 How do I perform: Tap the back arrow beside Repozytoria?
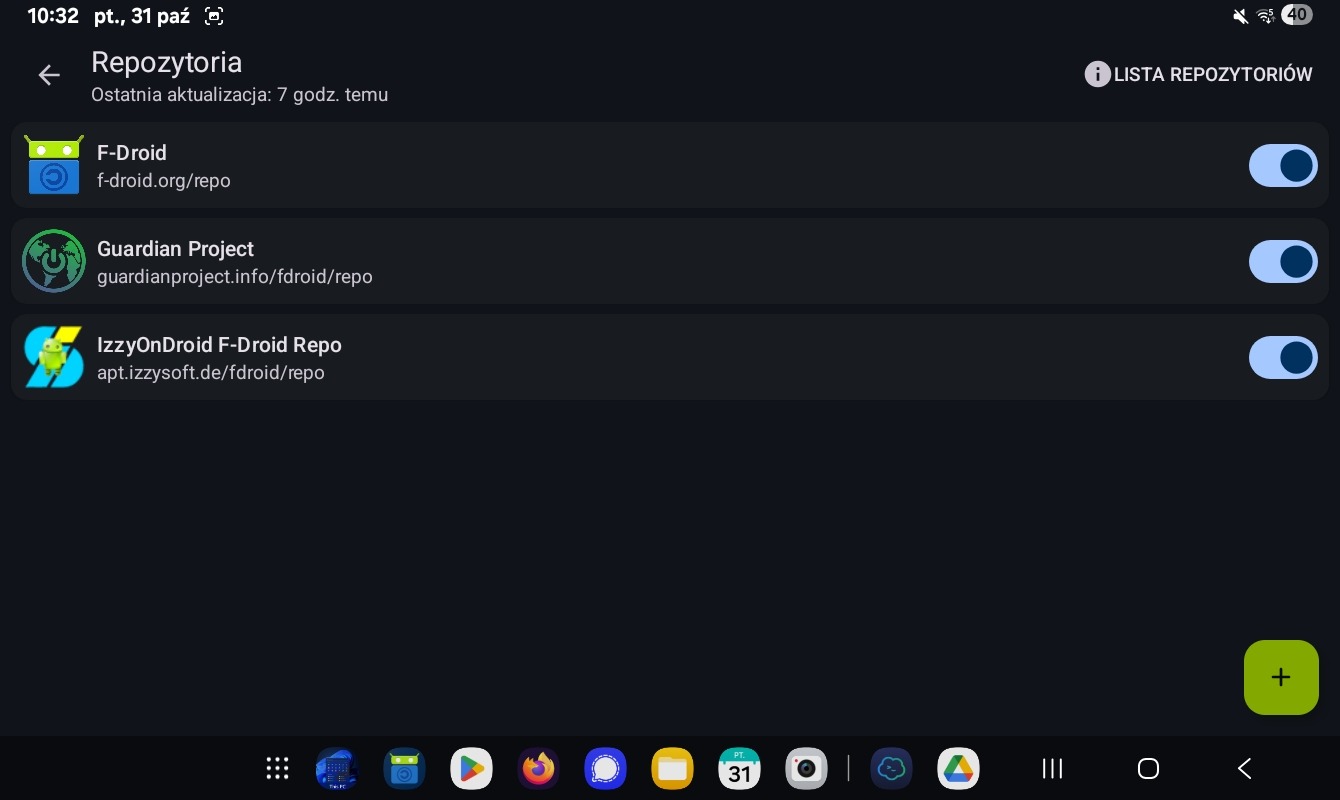[49, 75]
